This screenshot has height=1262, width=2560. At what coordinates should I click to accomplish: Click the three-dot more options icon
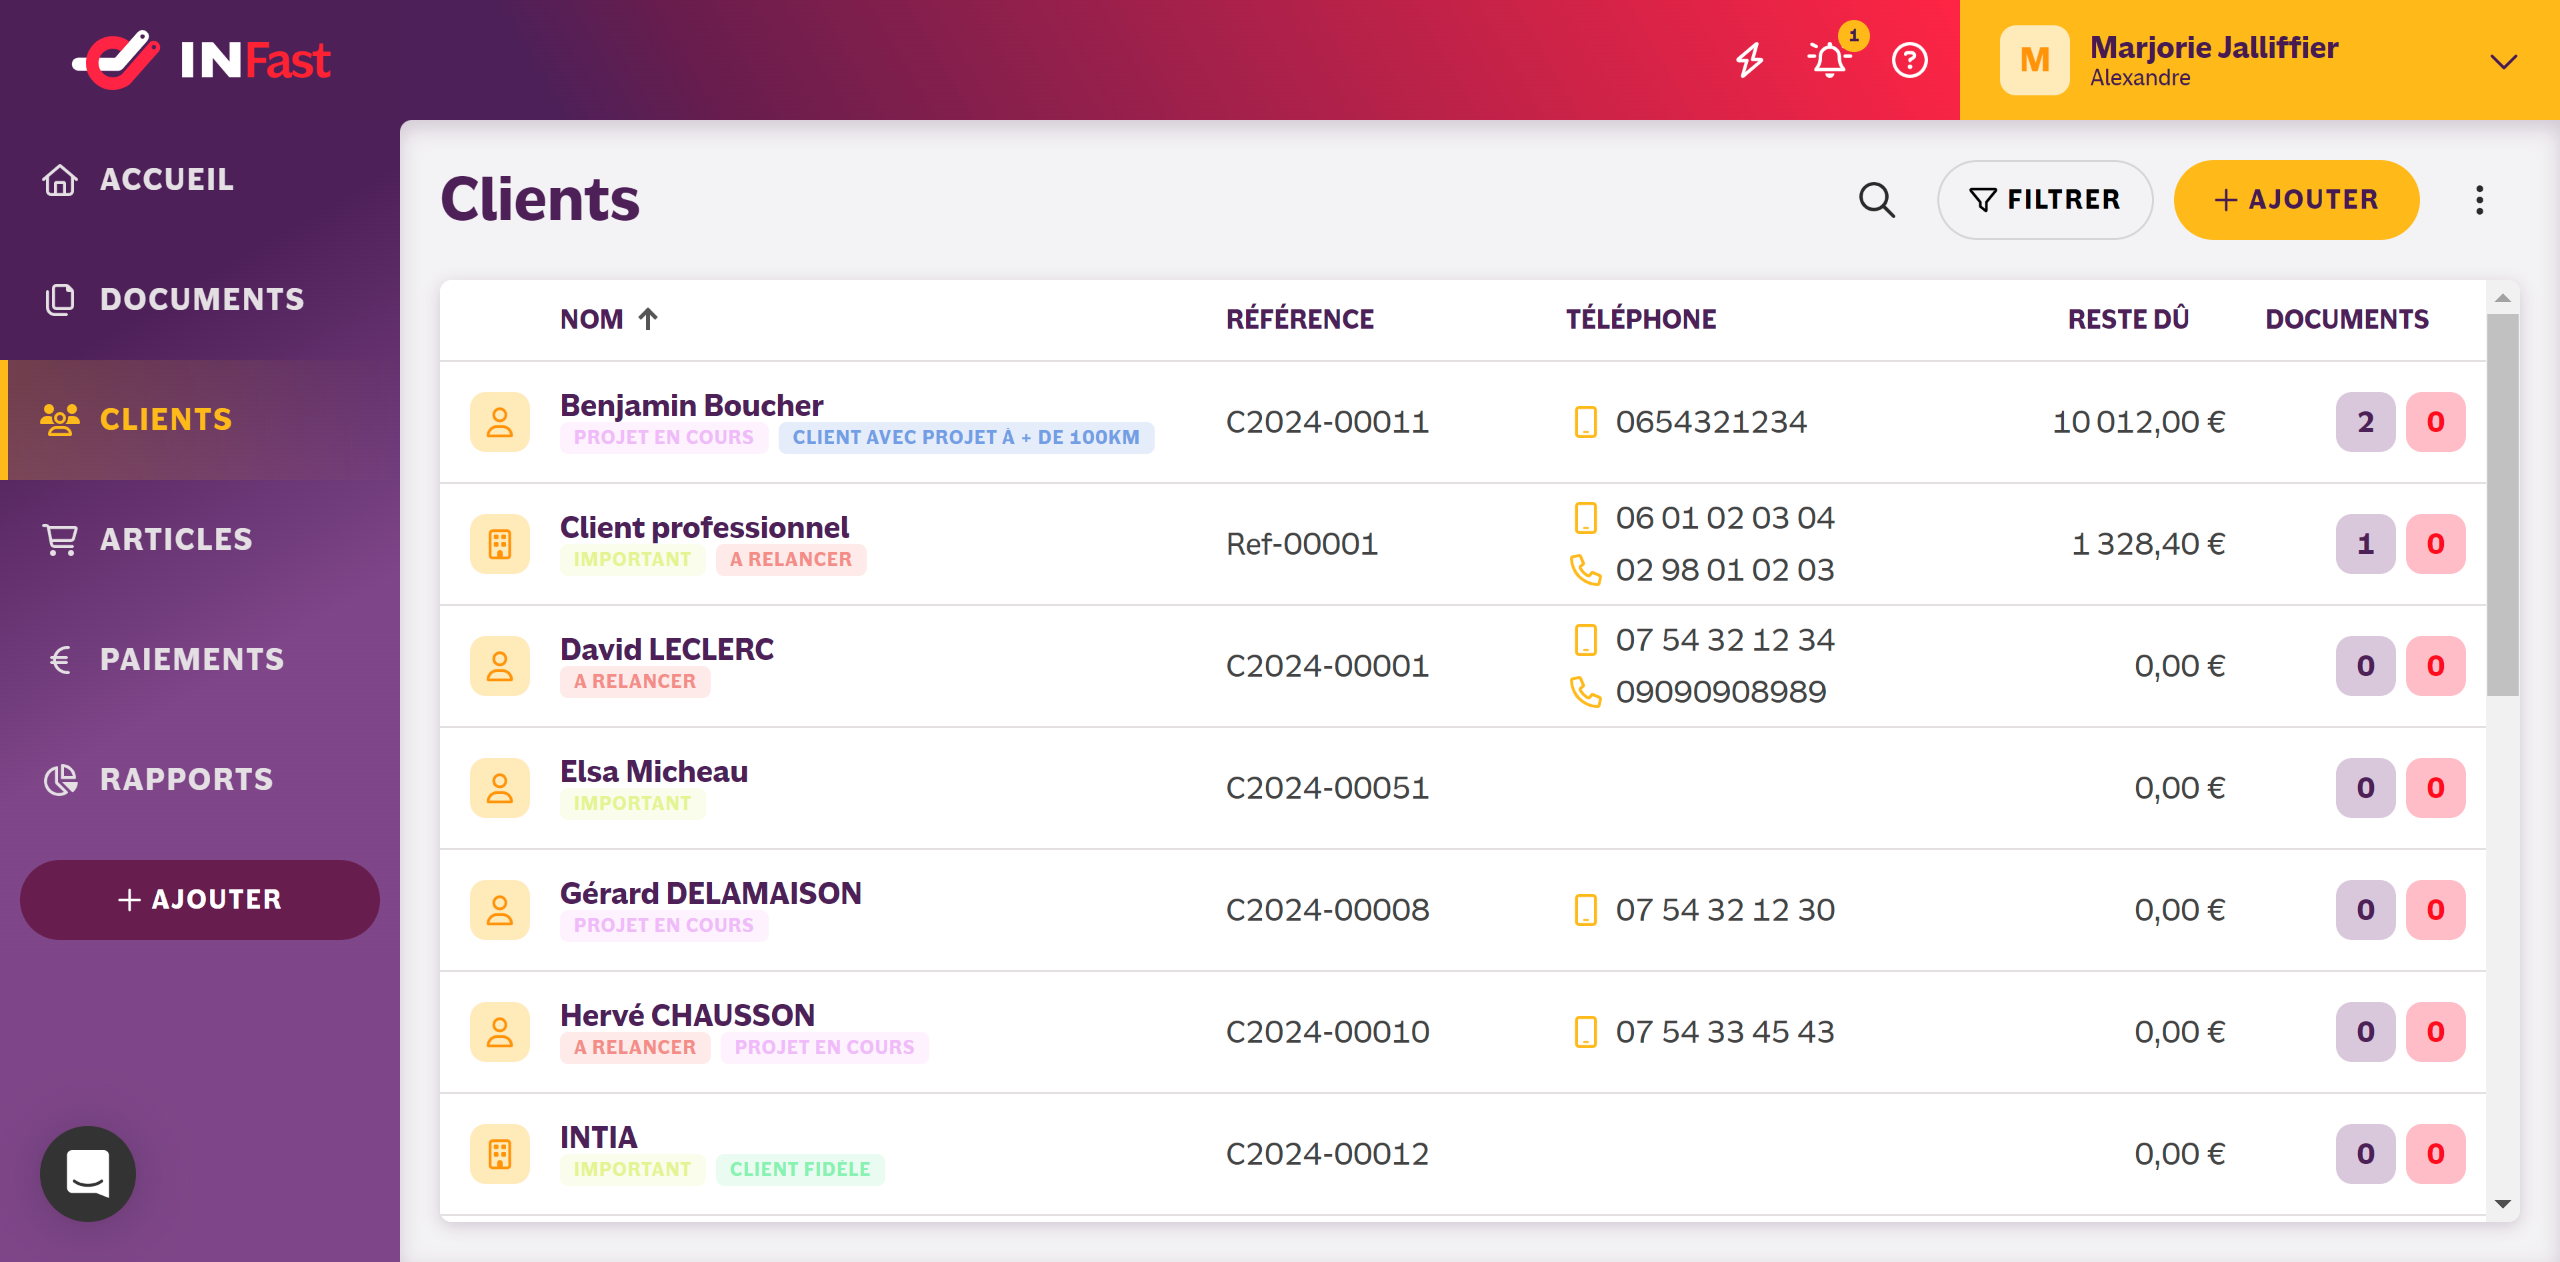(2479, 200)
